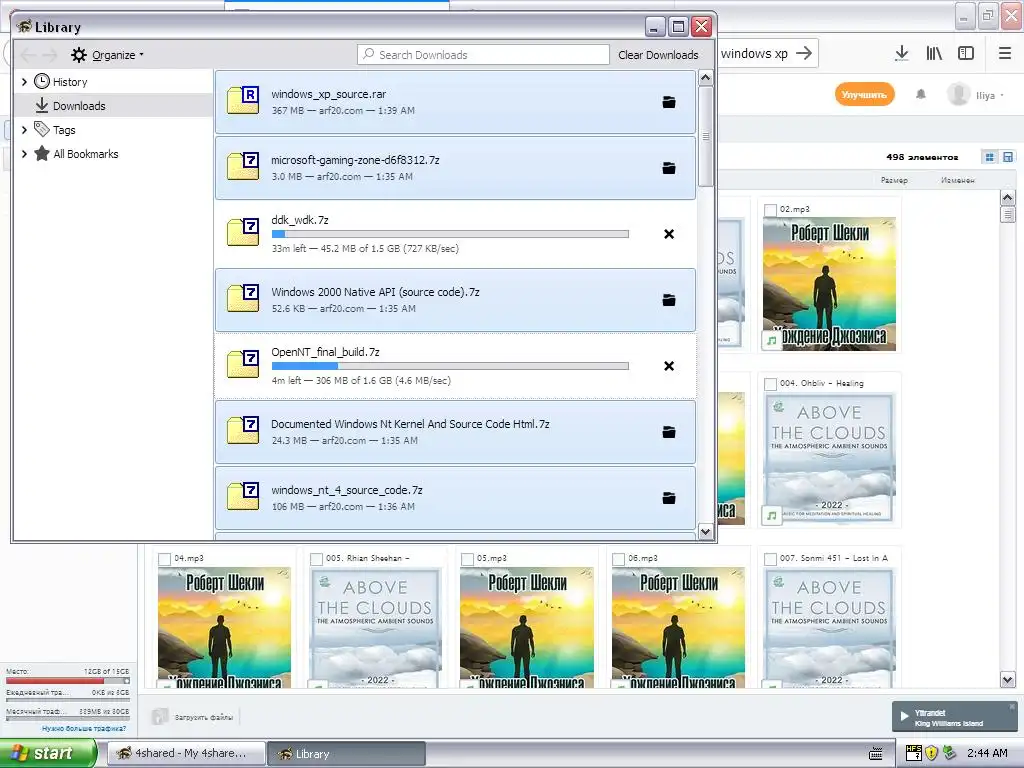1024x768 pixels.
Task: Check the 005. Rhian Sheehan checkbox
Action: [316, 559]
